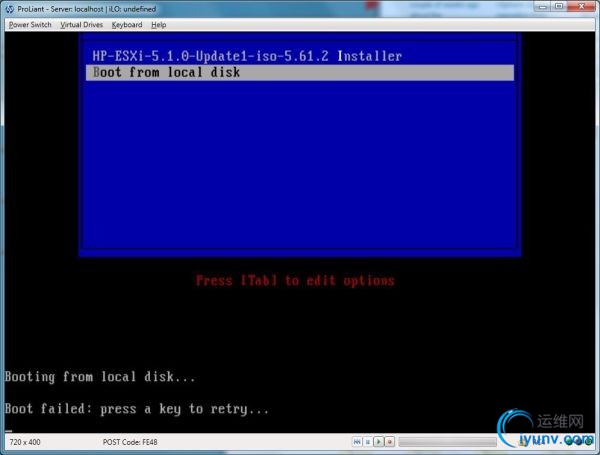Click the 720 x 400 resolution status
The image size is (600, 455).
click(x=25, y=442)
